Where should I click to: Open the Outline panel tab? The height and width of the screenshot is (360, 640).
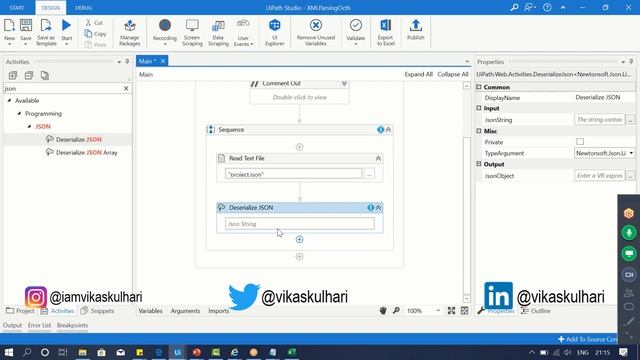tap(536, 311)
